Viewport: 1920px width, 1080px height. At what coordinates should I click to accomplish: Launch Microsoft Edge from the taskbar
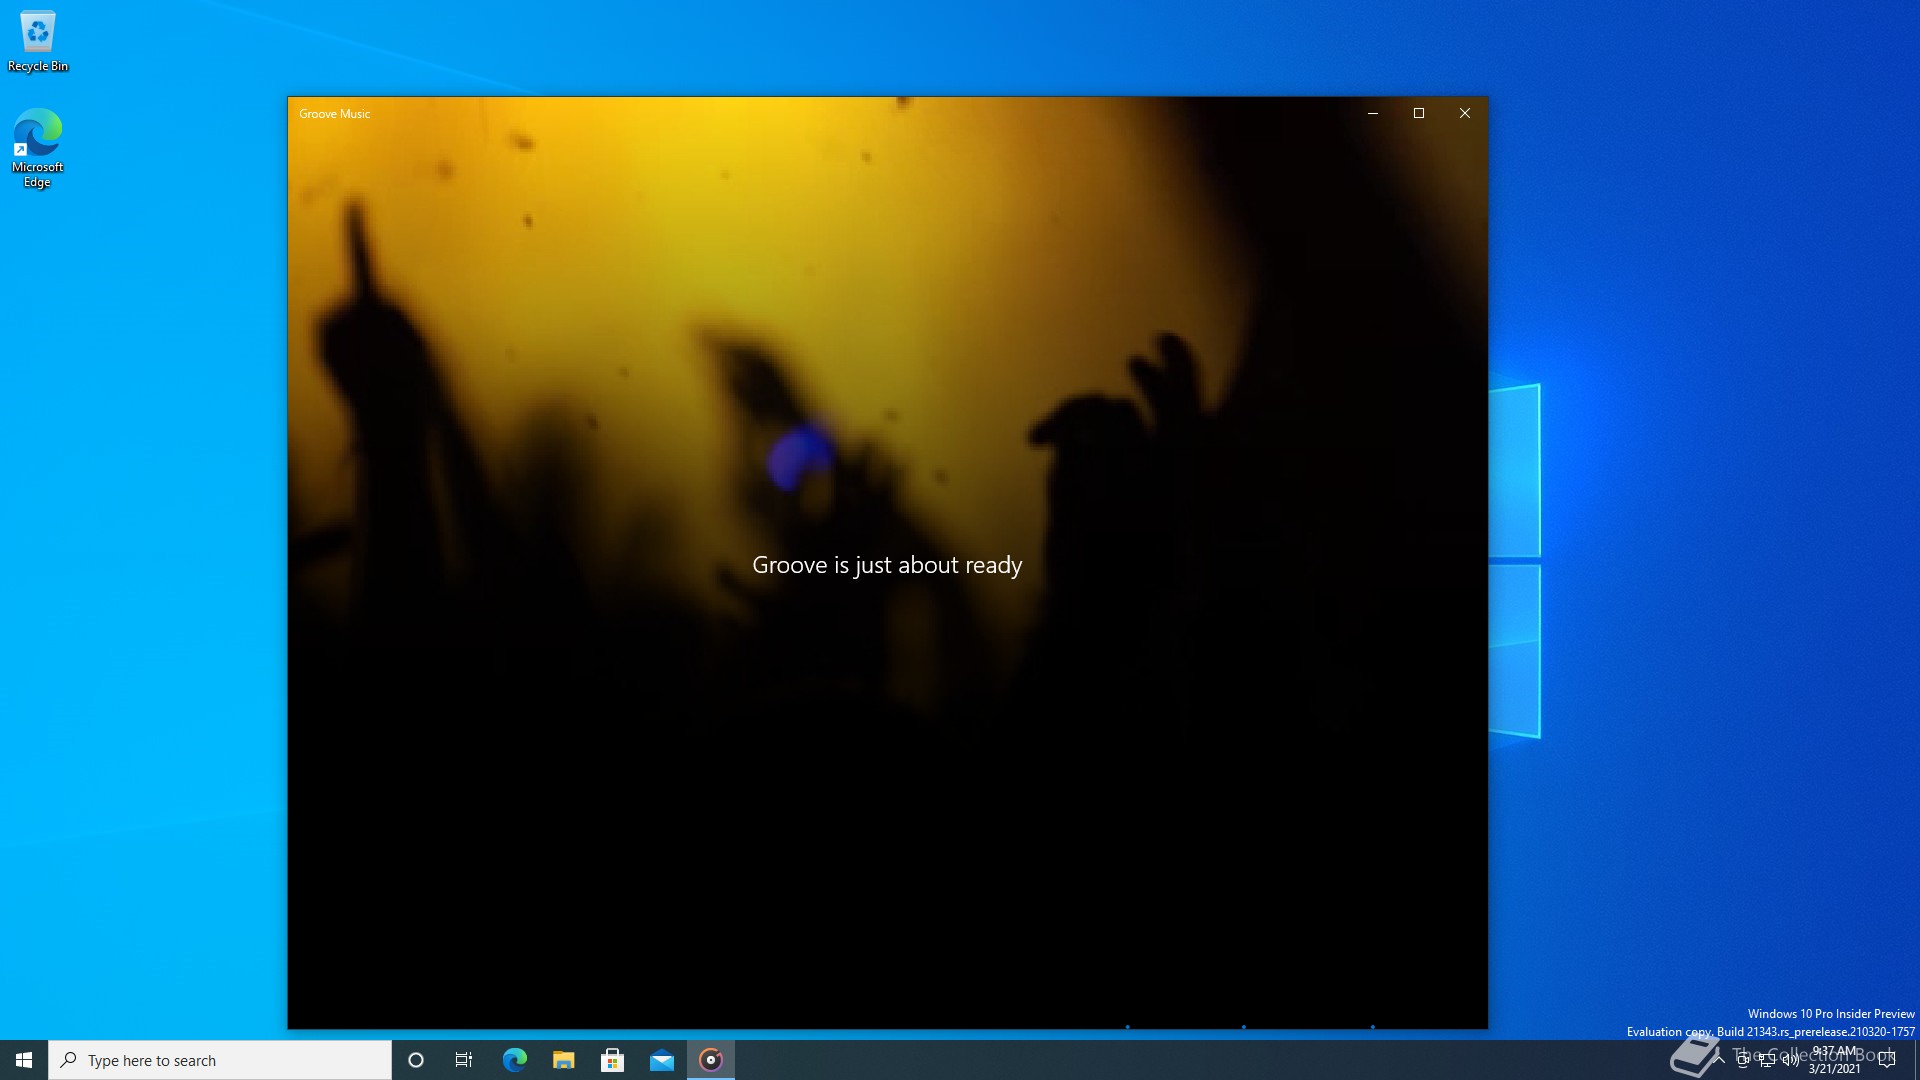click(x=514, y=1060)
